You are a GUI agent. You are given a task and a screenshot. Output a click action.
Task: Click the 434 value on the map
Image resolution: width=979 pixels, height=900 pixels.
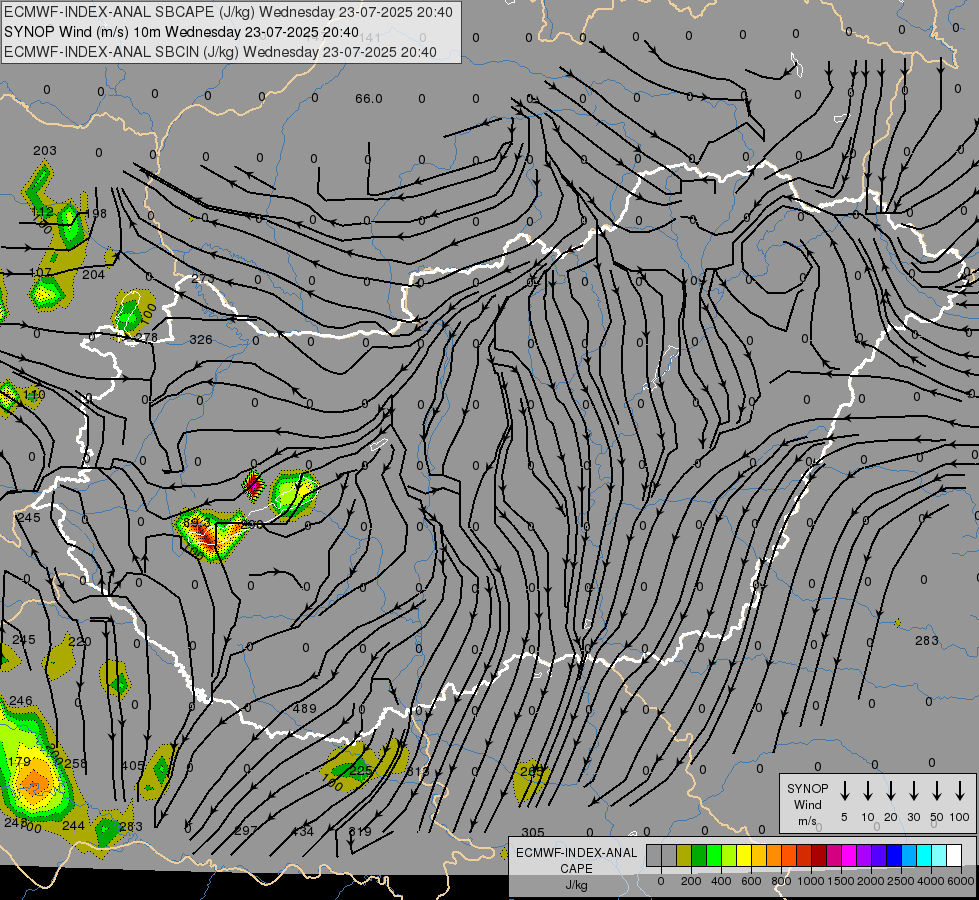tap(302, 831)
